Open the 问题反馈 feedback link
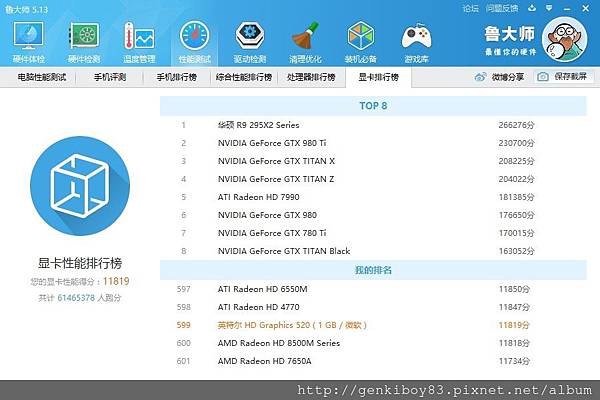 [x=502, y=8]
